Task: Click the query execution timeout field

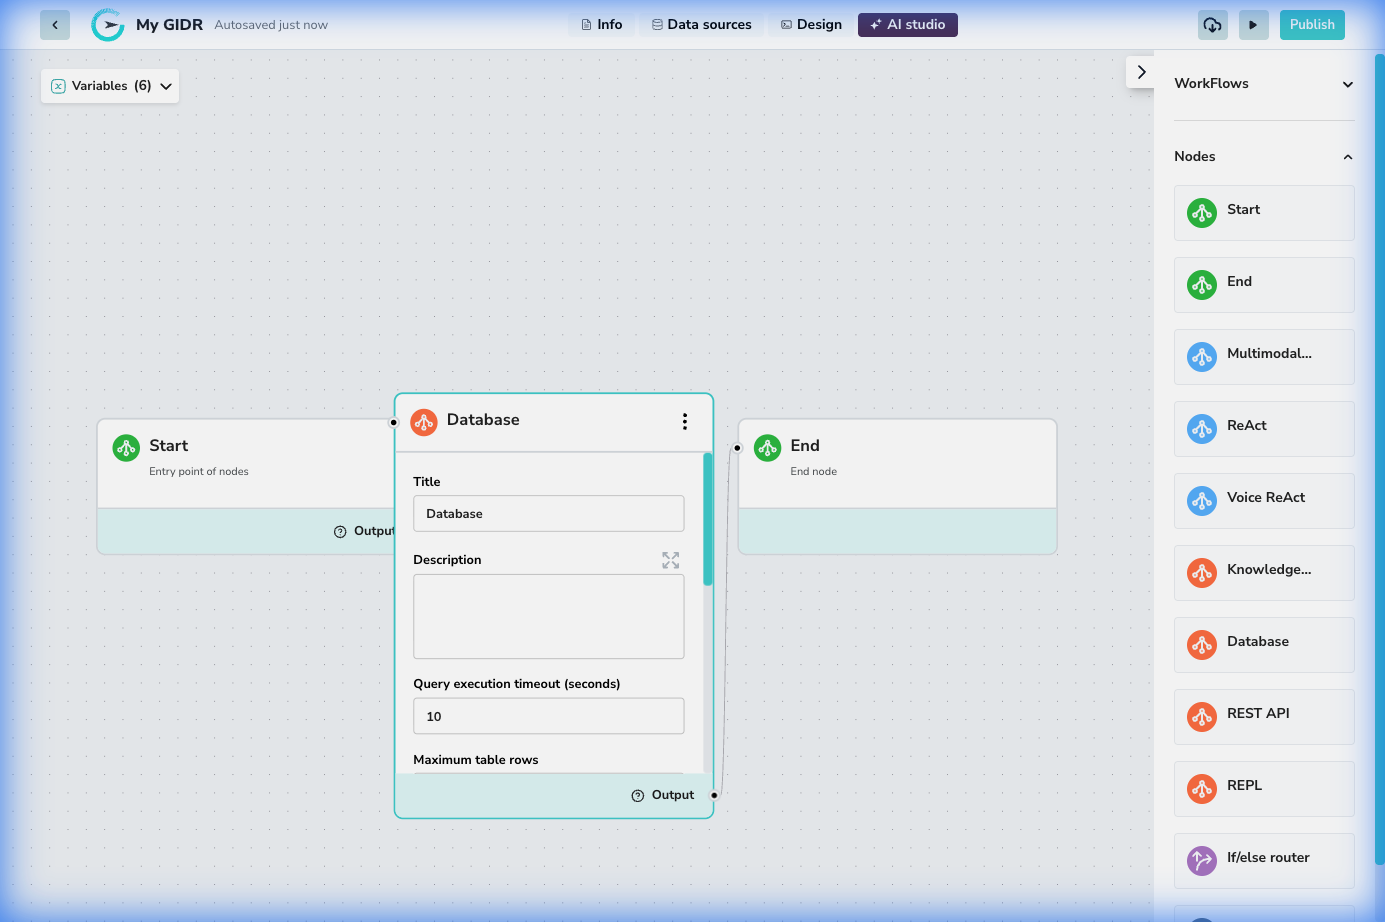Action: (549, 716)
